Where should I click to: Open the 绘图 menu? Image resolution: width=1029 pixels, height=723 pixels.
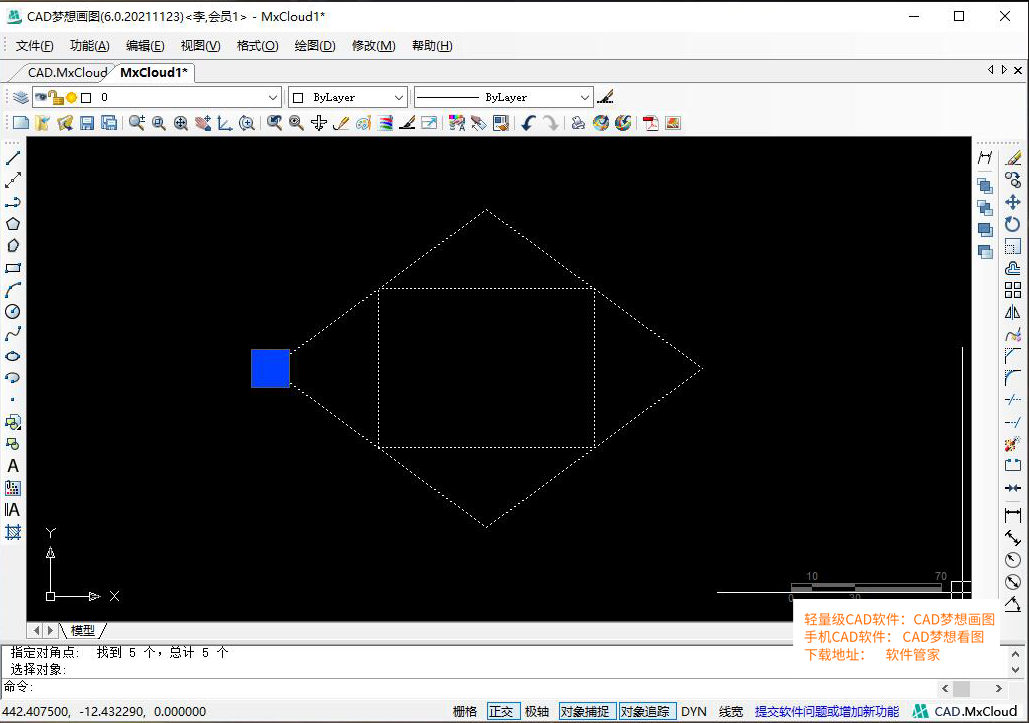click(314, 45)
